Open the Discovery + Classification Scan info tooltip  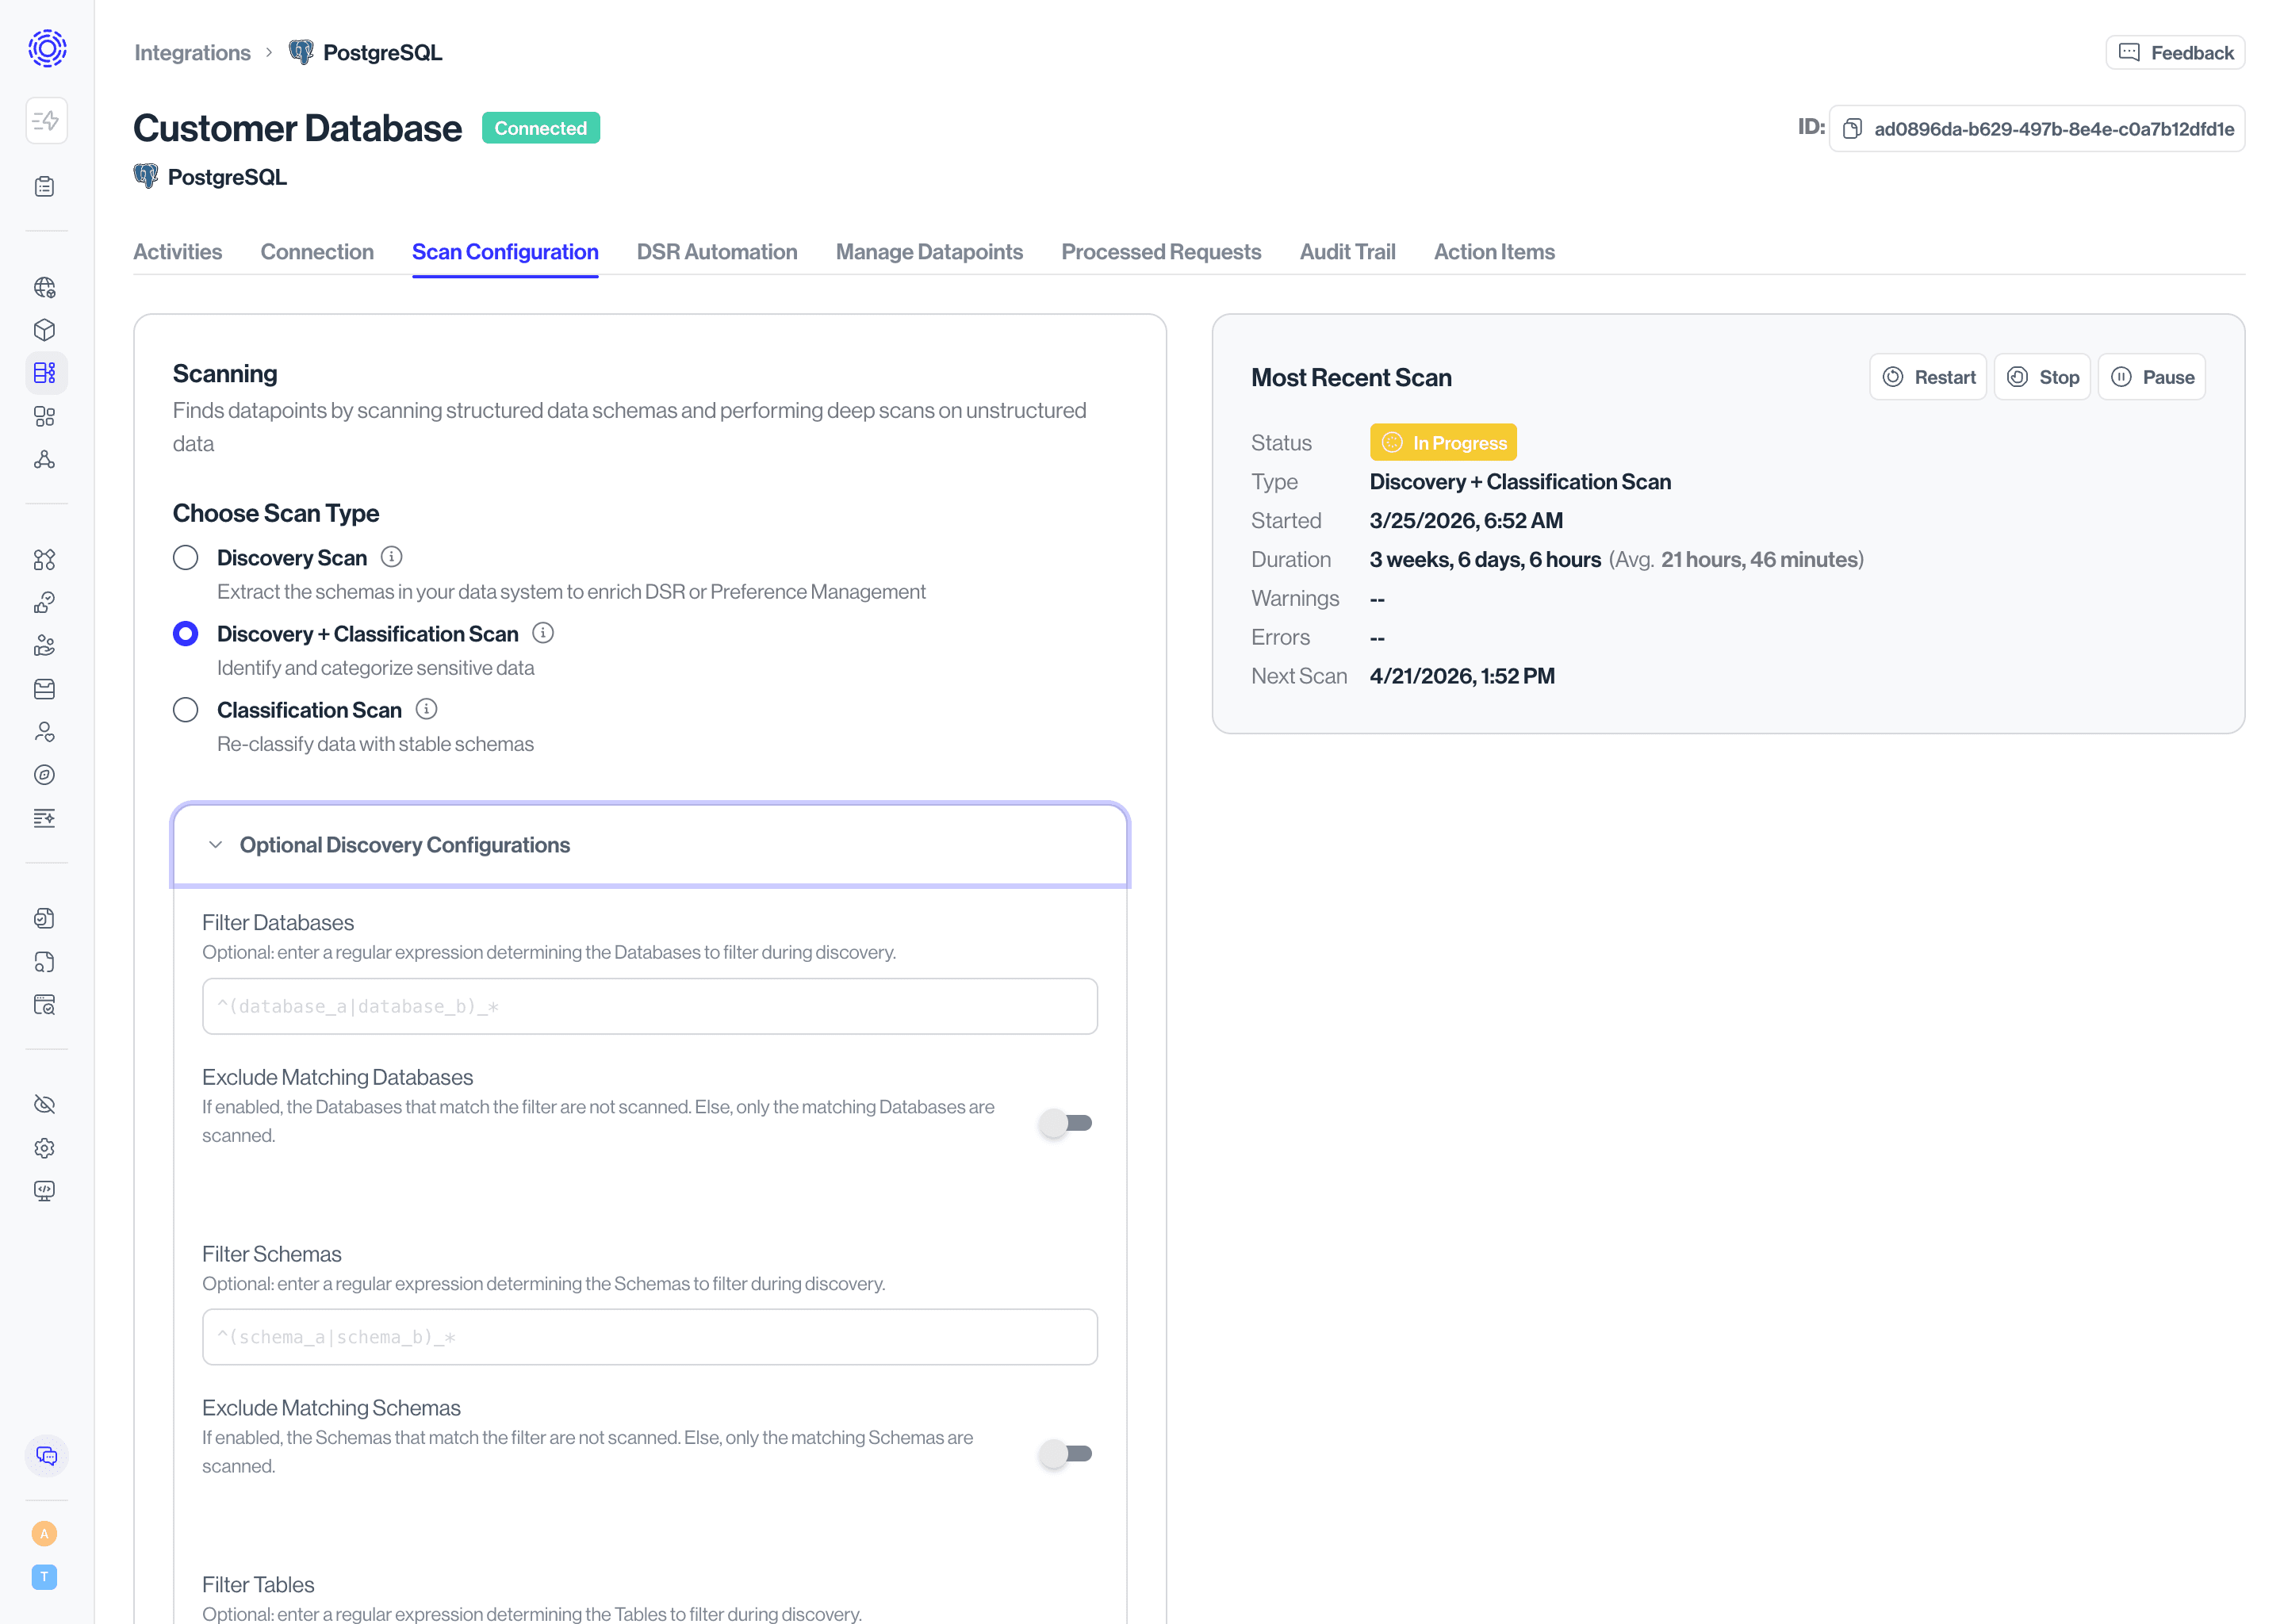coord(543,633)
